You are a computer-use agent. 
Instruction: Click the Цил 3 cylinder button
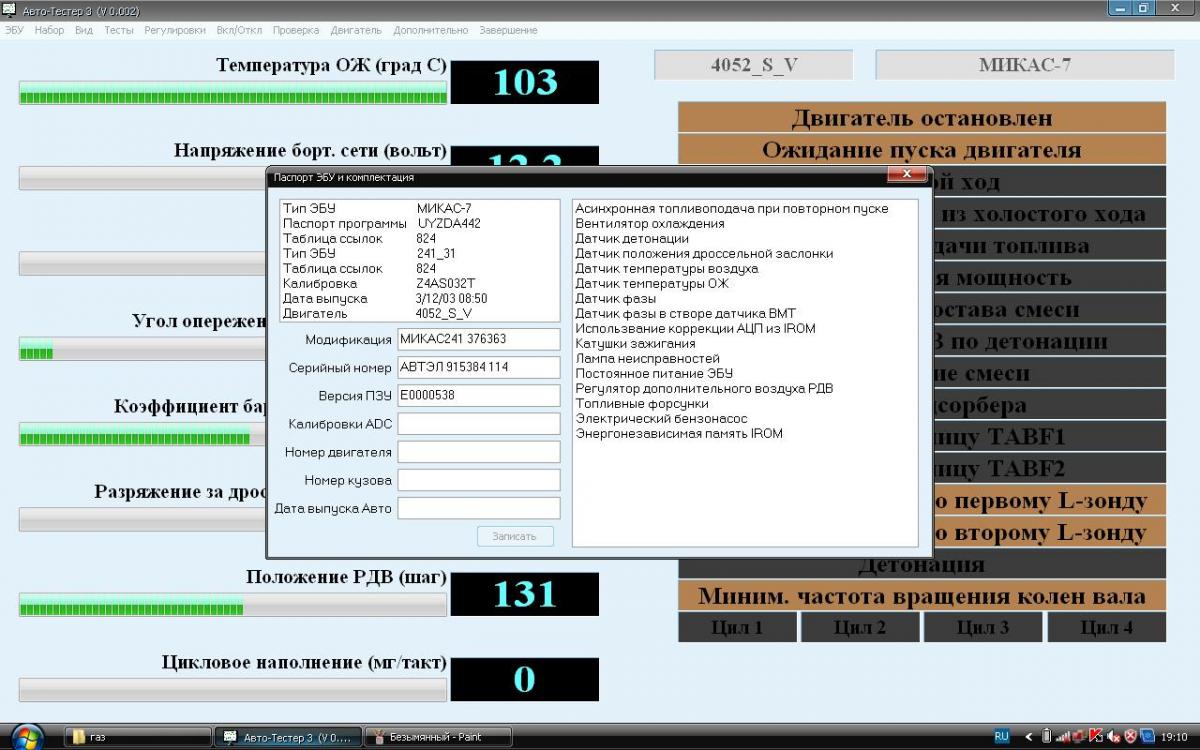pyautogui.click(x=982, y=627)
